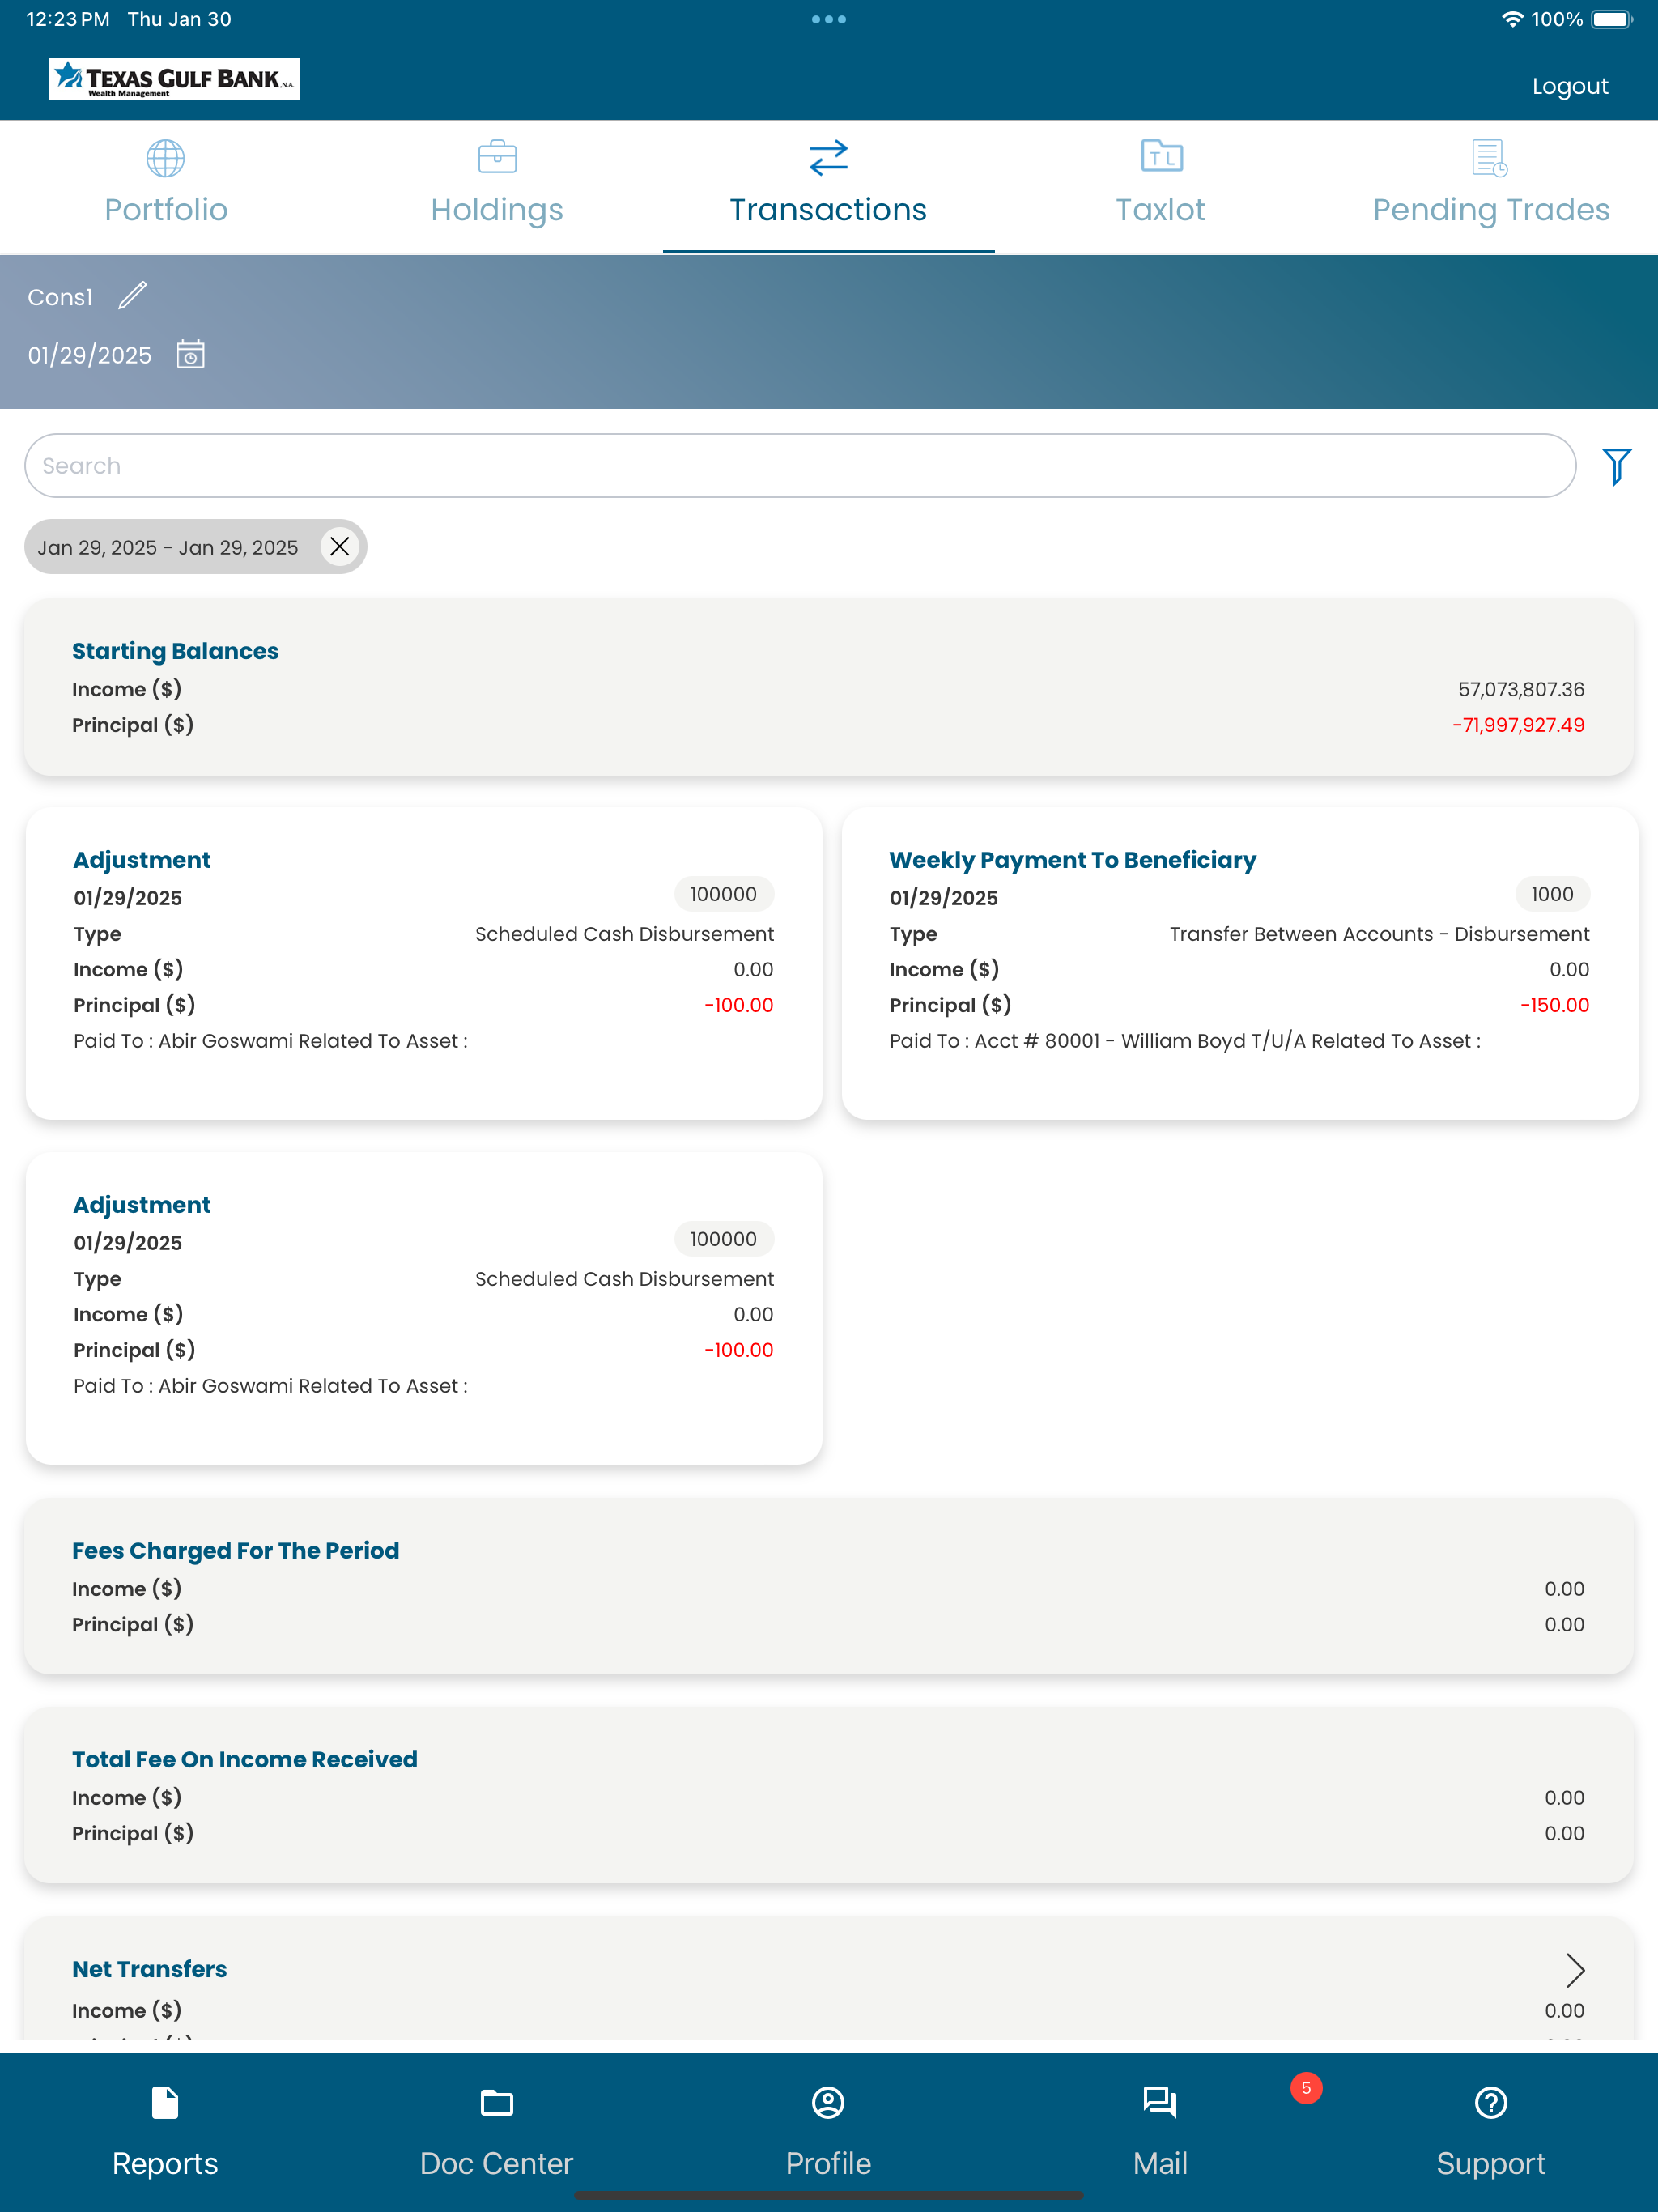Open the date picker calendar icon
The height and width of the screenshot is (2212, 1658).
coord(191,354)
